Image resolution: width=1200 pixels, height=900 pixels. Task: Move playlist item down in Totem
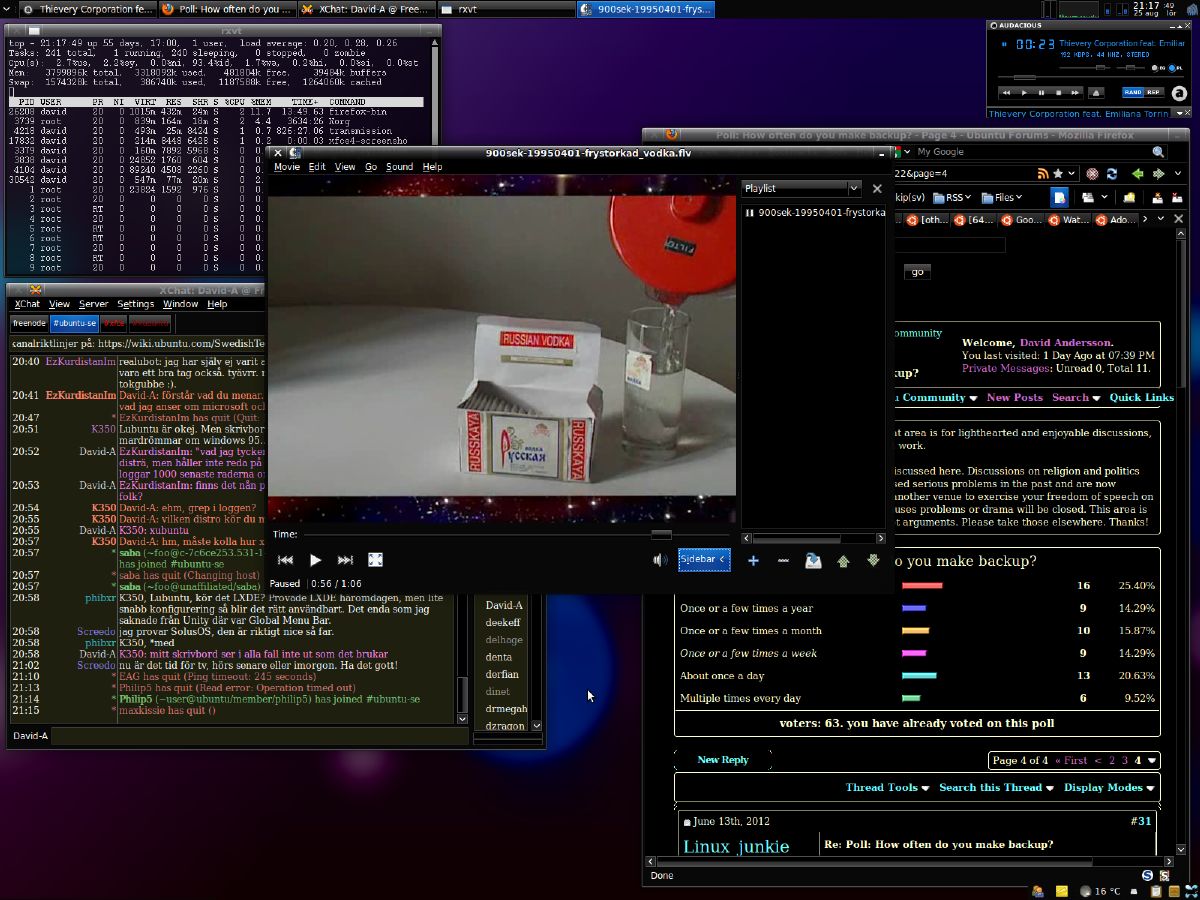pyautogui.click(x=873, y=561)
